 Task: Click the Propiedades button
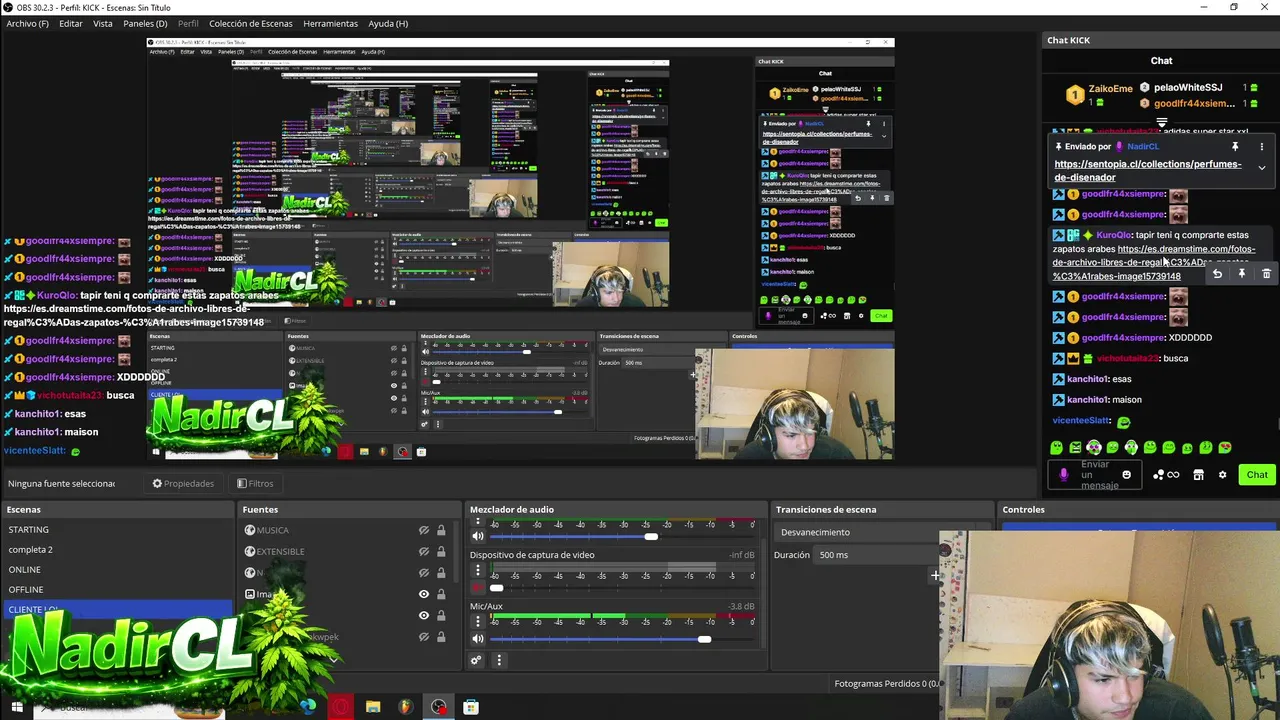[x=183, y=483]
